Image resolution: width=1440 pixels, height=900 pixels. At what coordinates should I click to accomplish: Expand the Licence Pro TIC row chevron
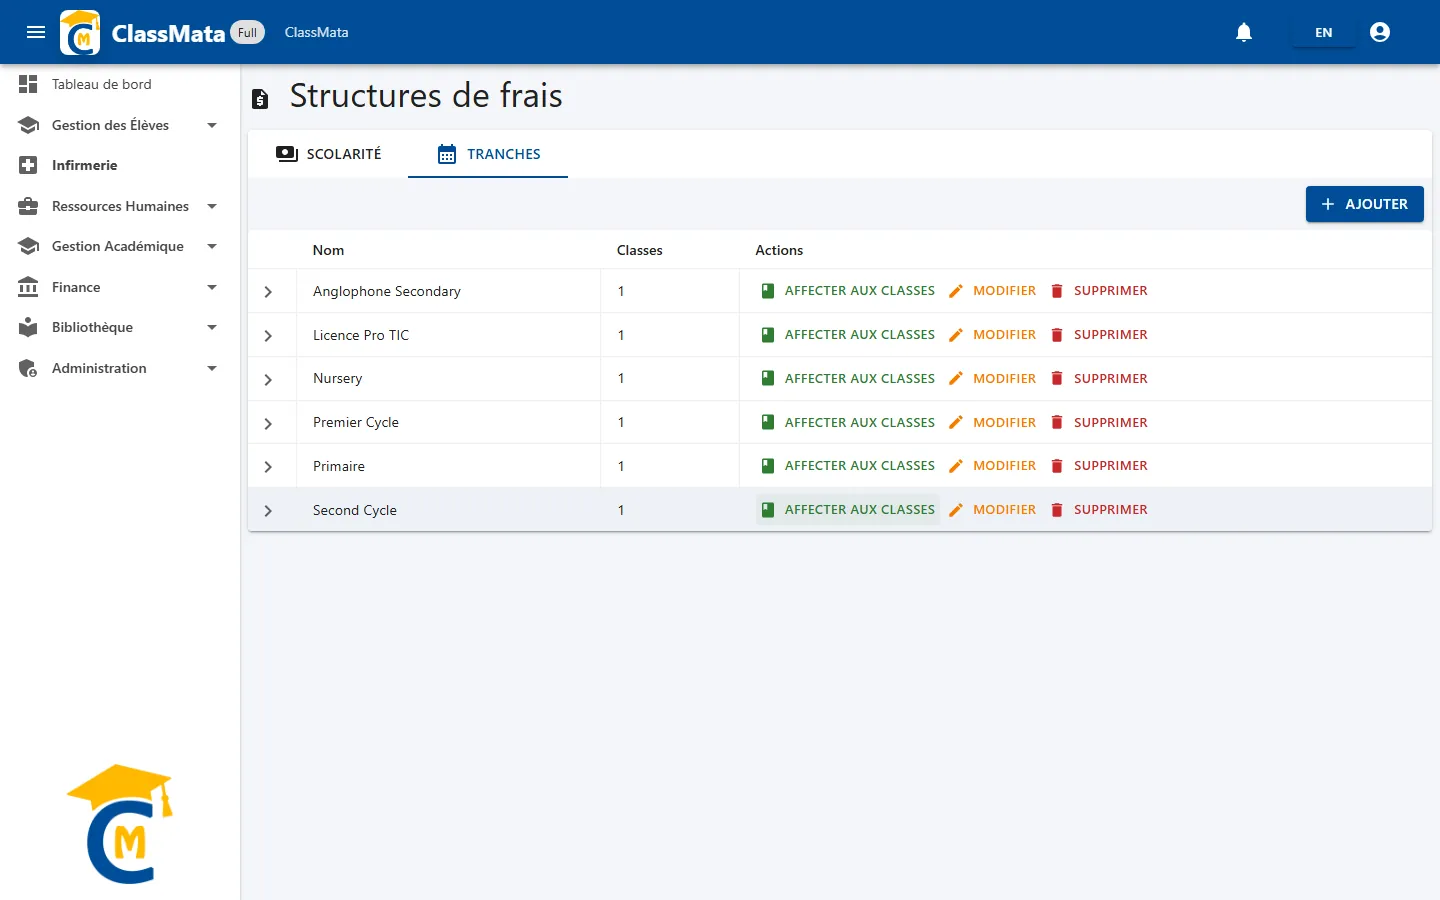pos(268,336)
